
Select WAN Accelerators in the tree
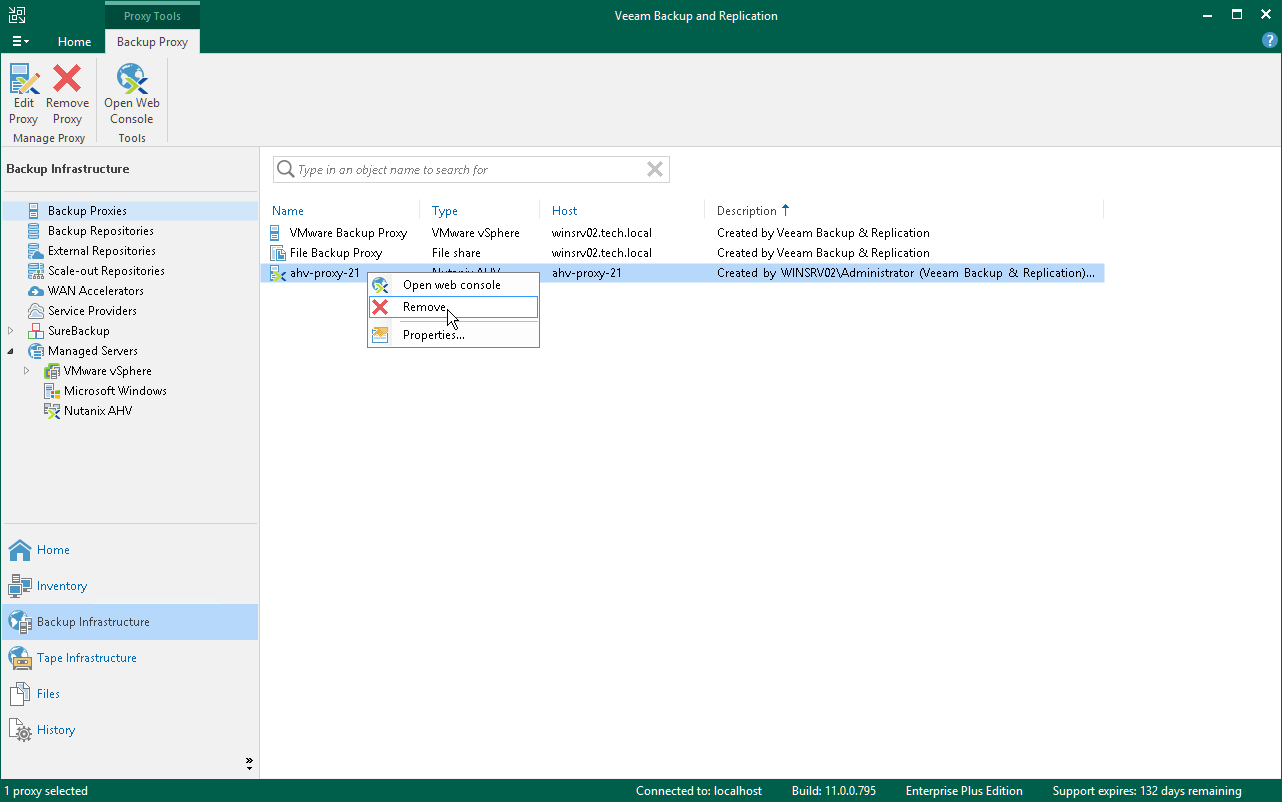click(x=95, y=291)
